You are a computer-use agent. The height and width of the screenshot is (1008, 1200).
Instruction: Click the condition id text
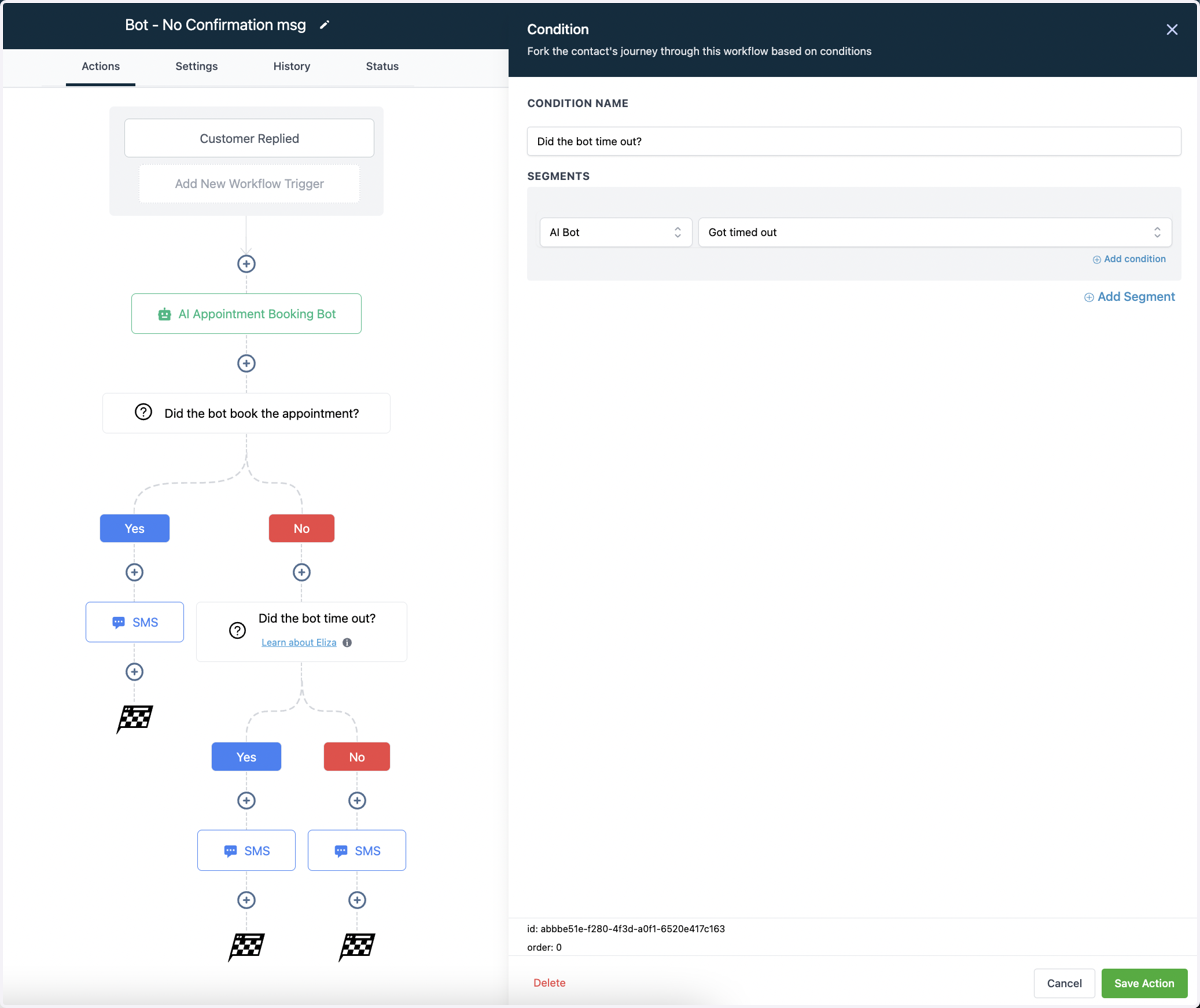(x=626, y=929)
